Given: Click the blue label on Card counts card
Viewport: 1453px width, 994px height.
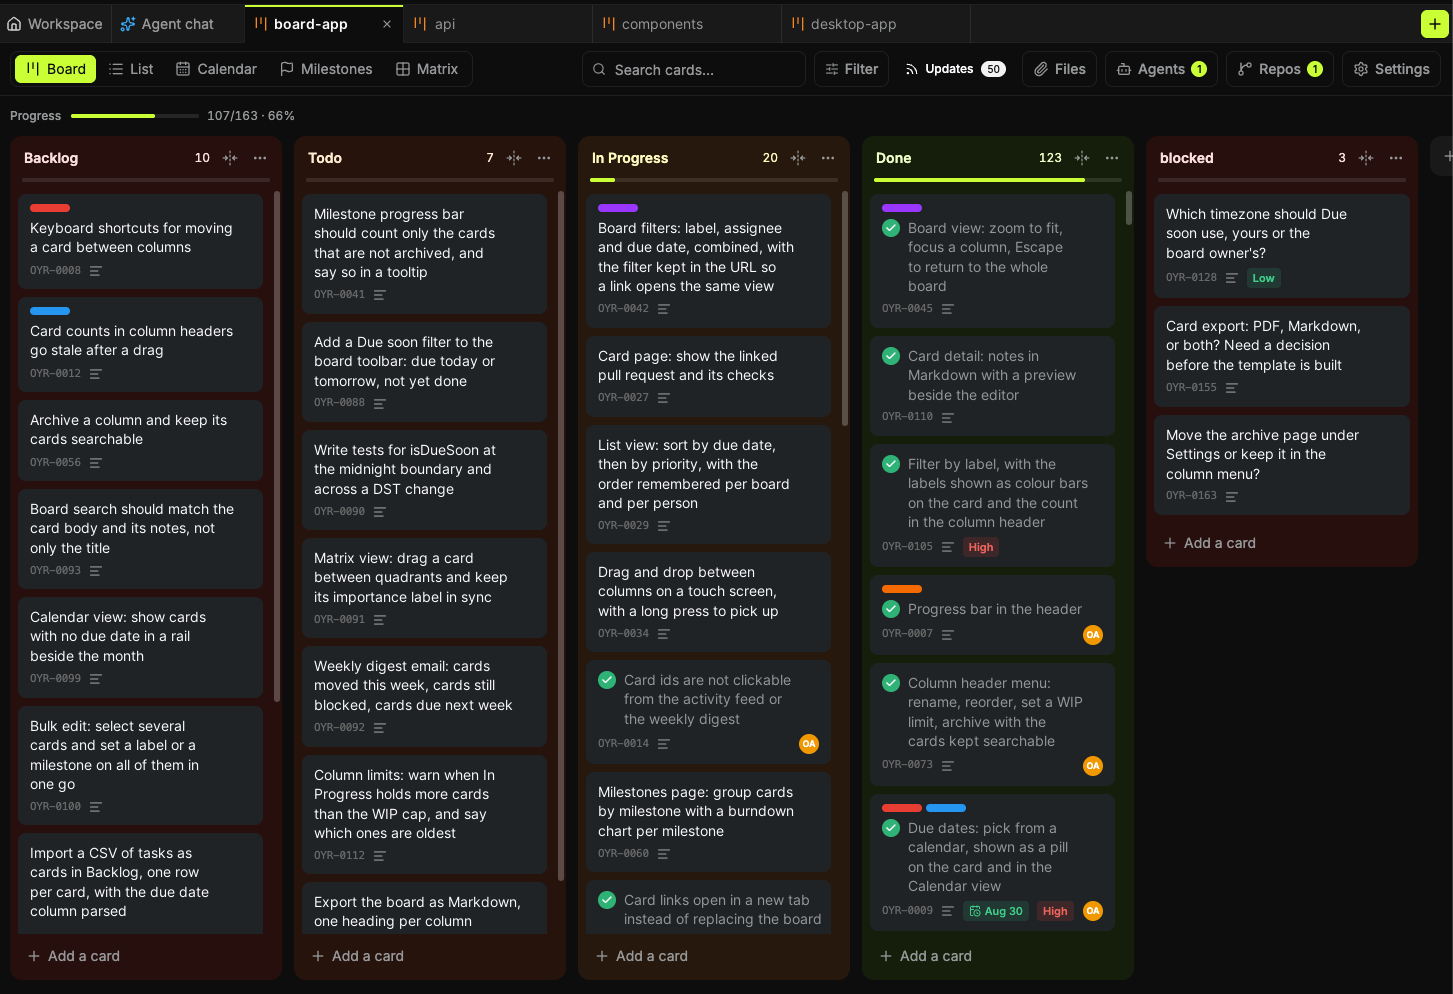Looking at the screenshot, I should click(50, 311).
